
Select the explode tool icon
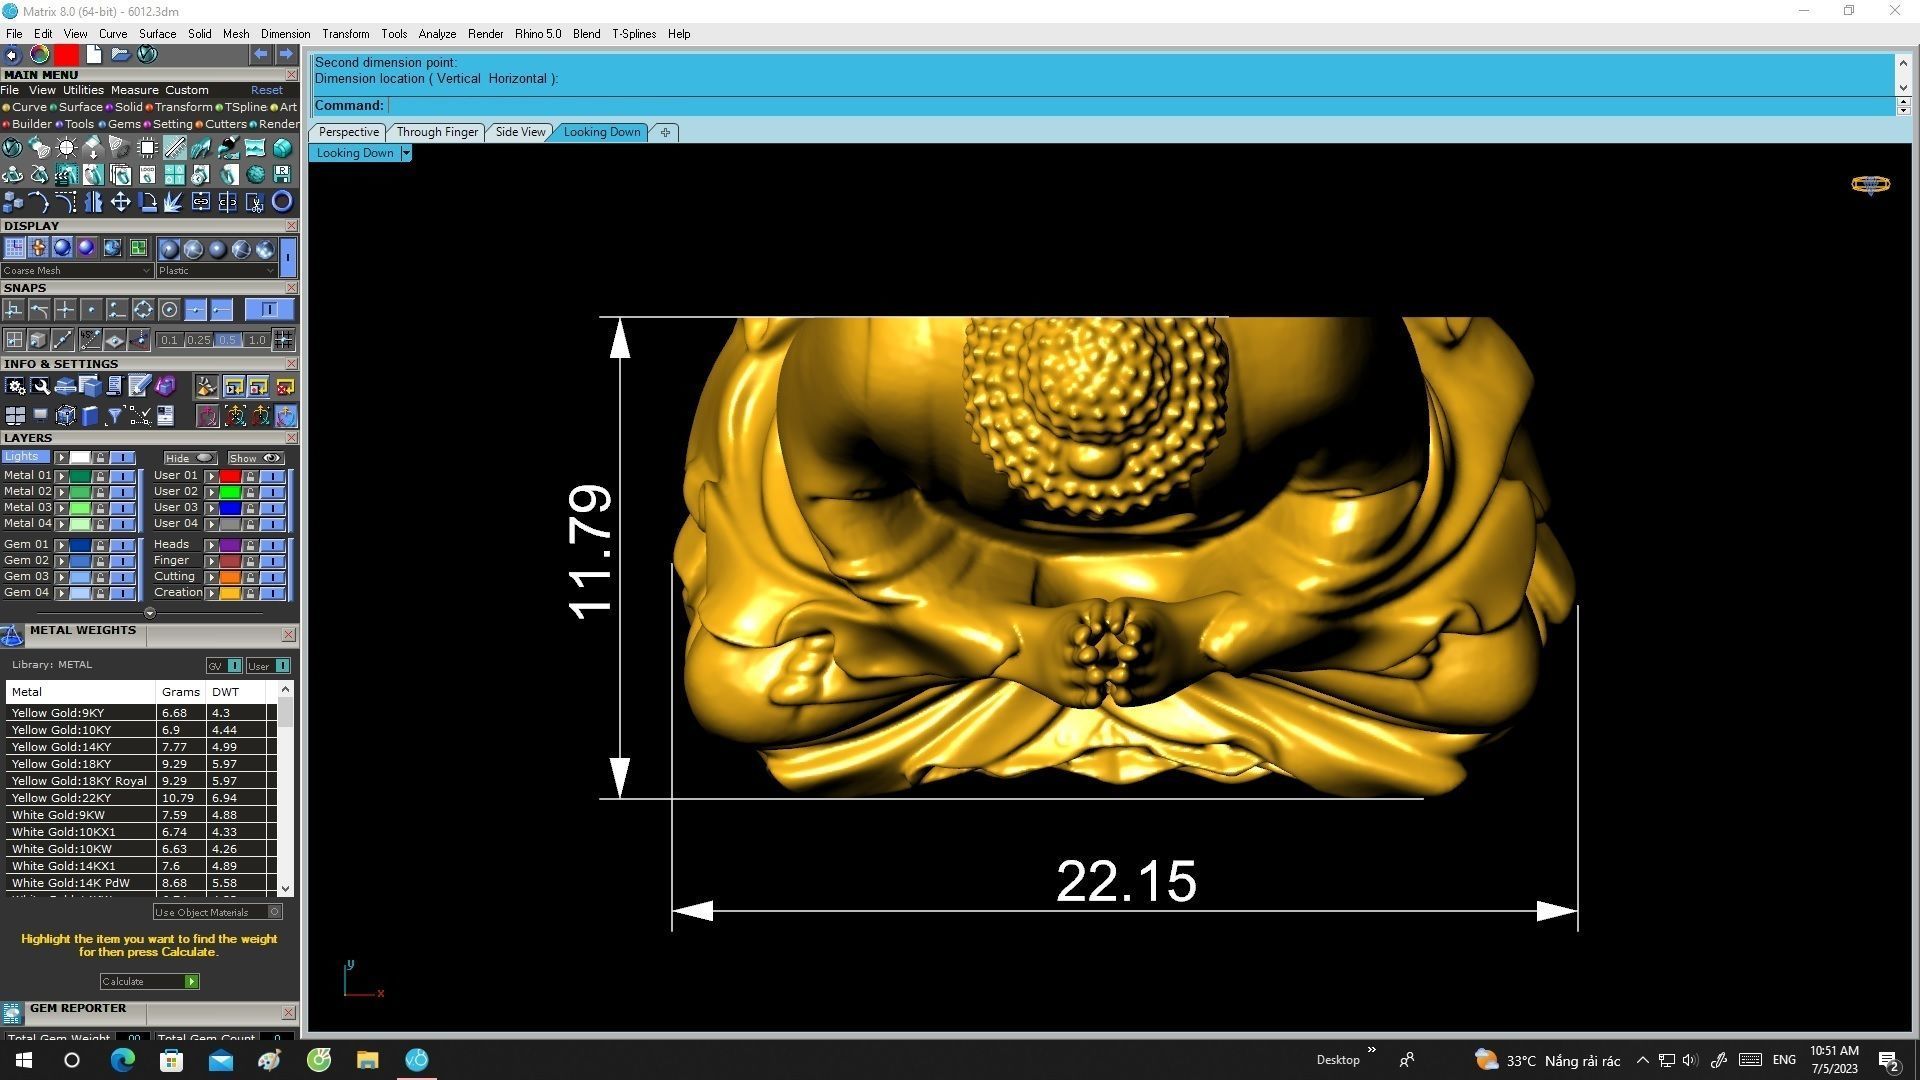pos(174,202)
